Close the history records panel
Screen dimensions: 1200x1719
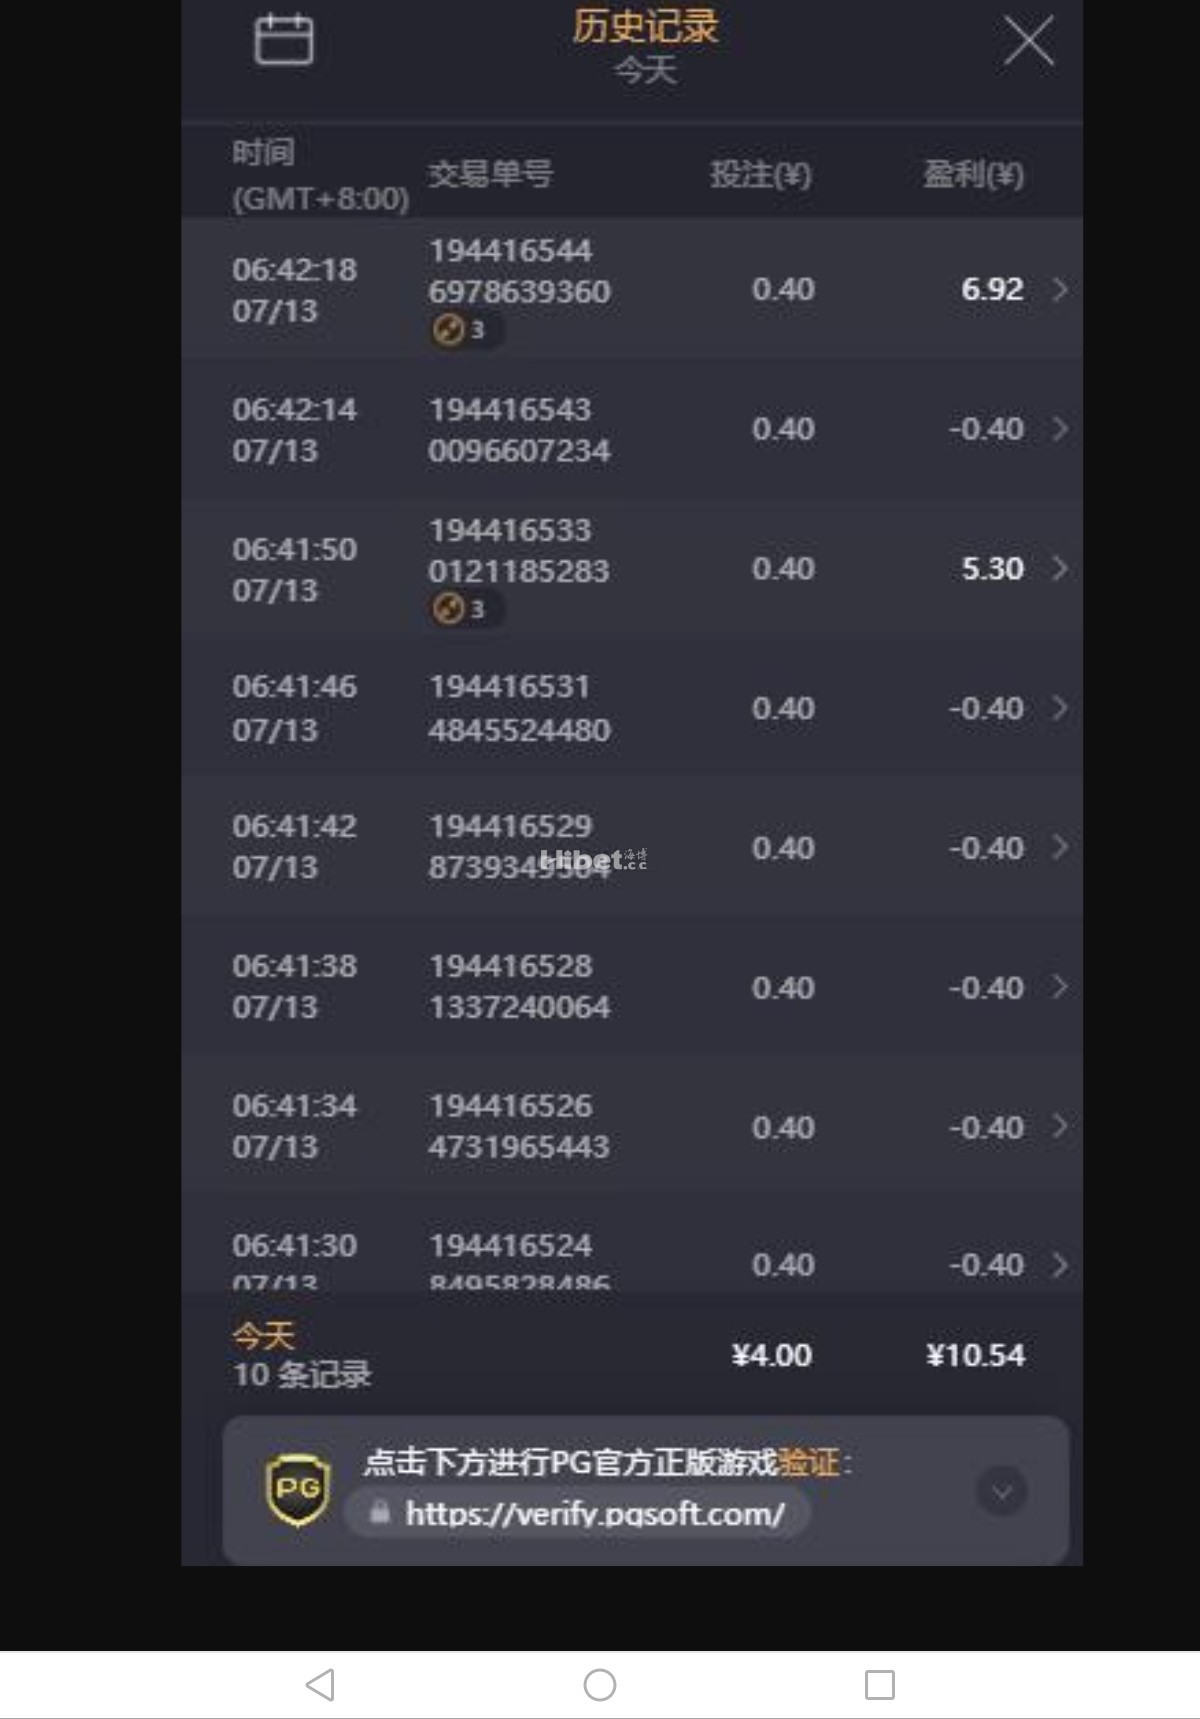[1028, 42]
